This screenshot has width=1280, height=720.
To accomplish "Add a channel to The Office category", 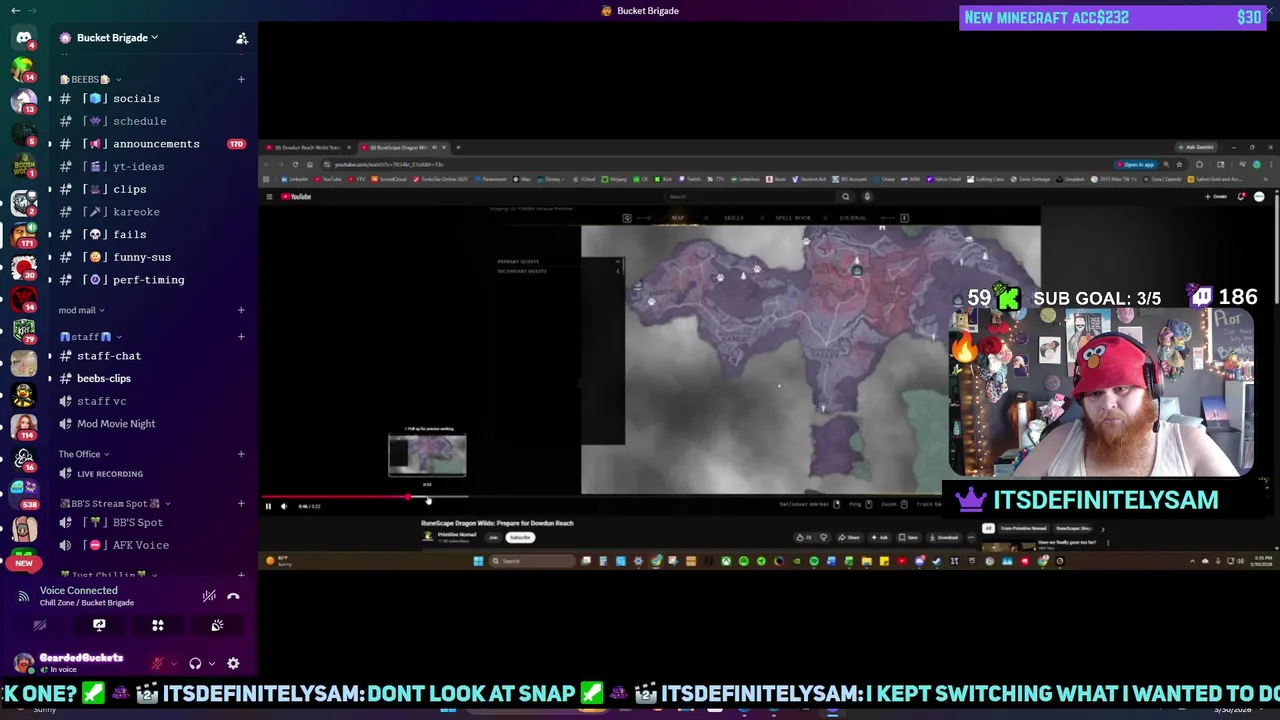I will [241, 454].
